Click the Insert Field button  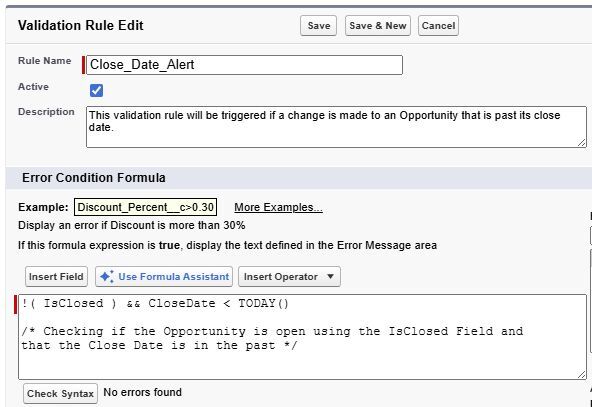pos(56,277)
